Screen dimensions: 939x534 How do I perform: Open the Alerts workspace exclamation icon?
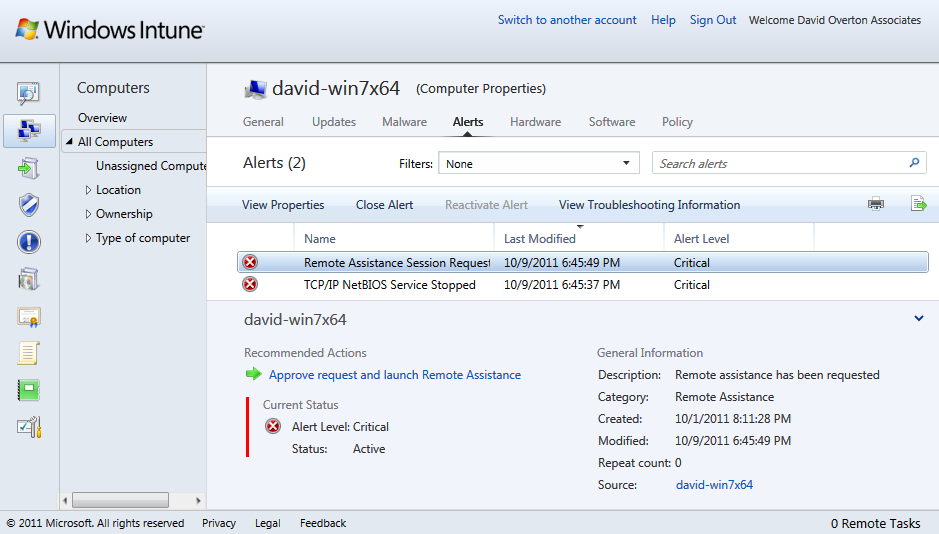pyautogui.click(x=29, y=242)
